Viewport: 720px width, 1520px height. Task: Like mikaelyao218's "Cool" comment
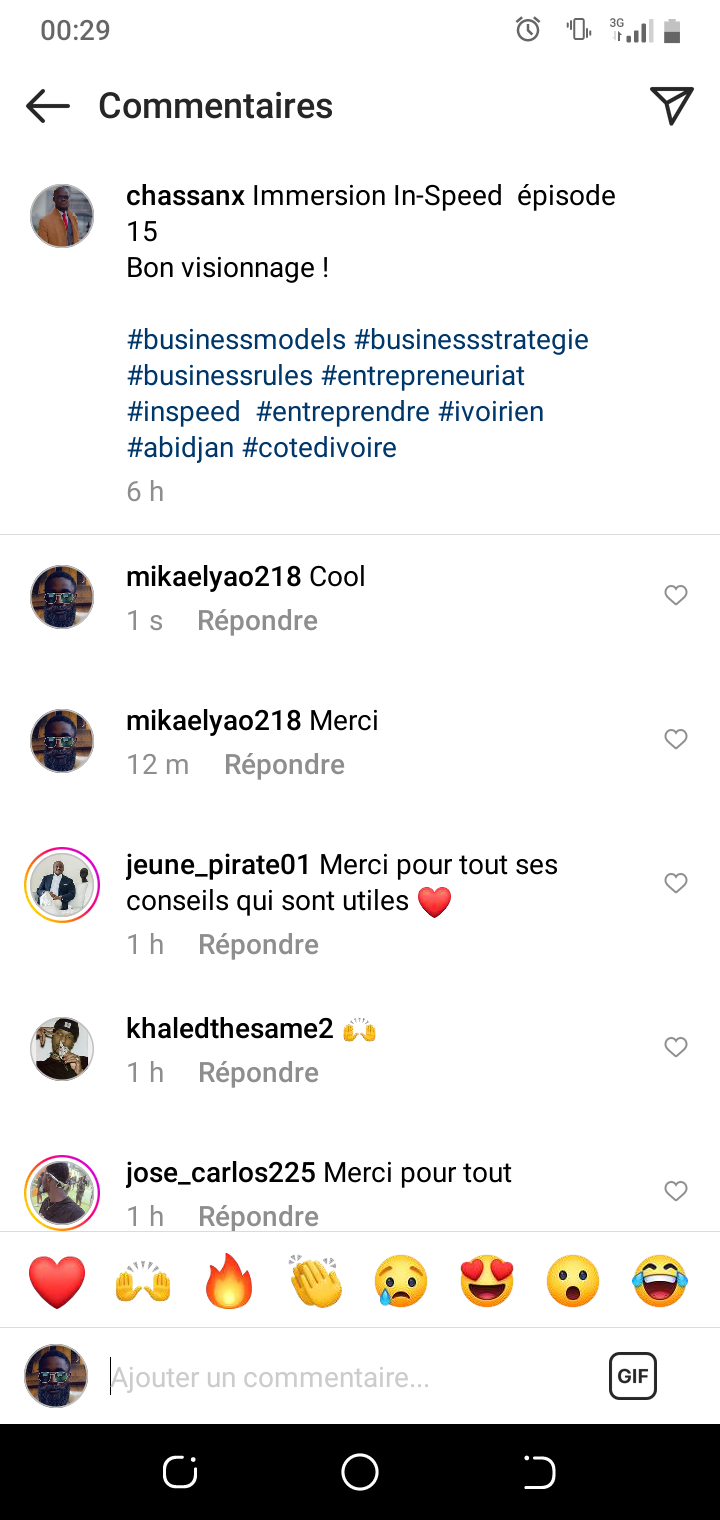(676, 596)
